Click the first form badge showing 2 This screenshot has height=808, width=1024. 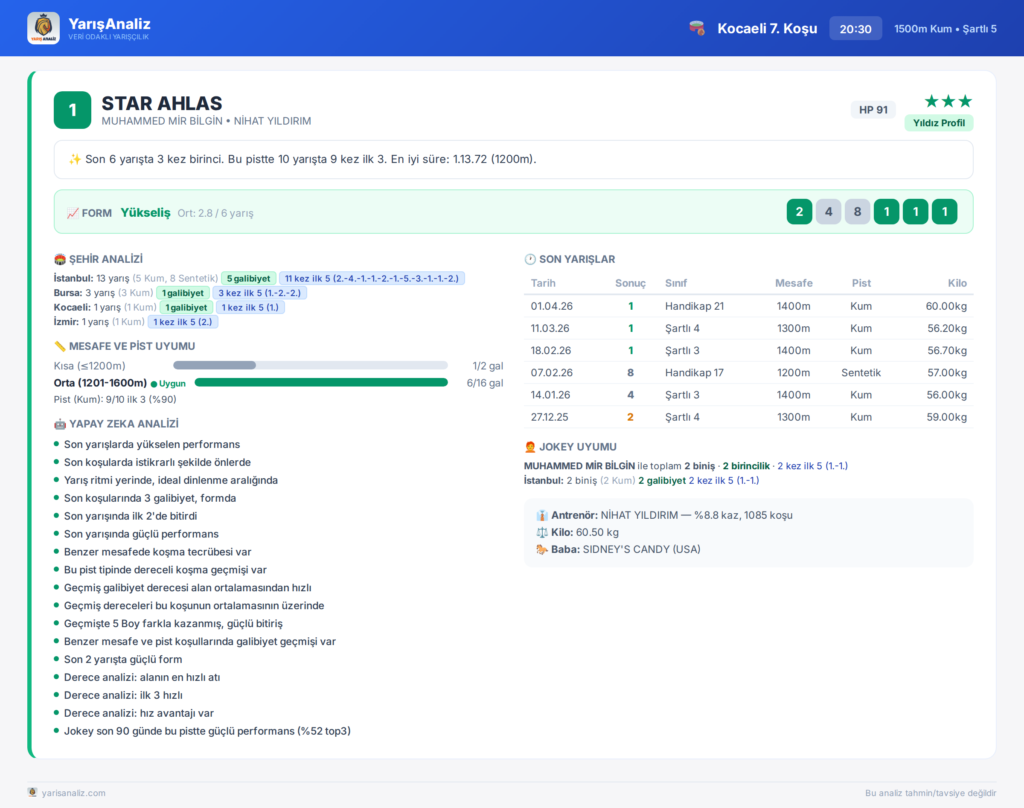coord(799,212)
